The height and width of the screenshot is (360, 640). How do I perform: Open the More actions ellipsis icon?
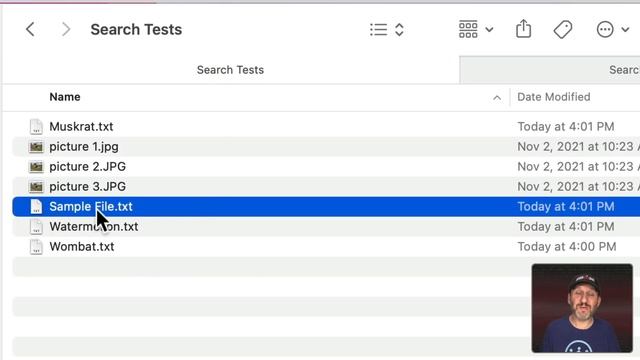(605, 29)
